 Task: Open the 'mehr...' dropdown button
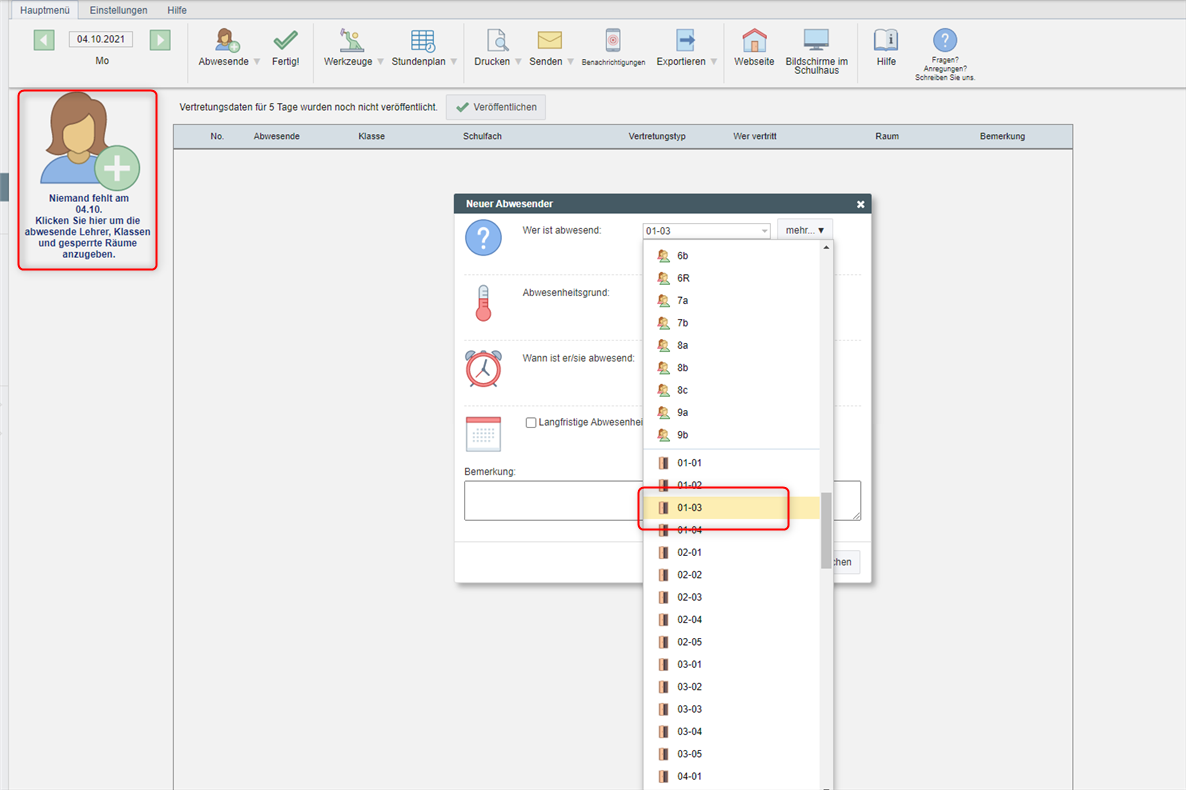tap(804, 230)
